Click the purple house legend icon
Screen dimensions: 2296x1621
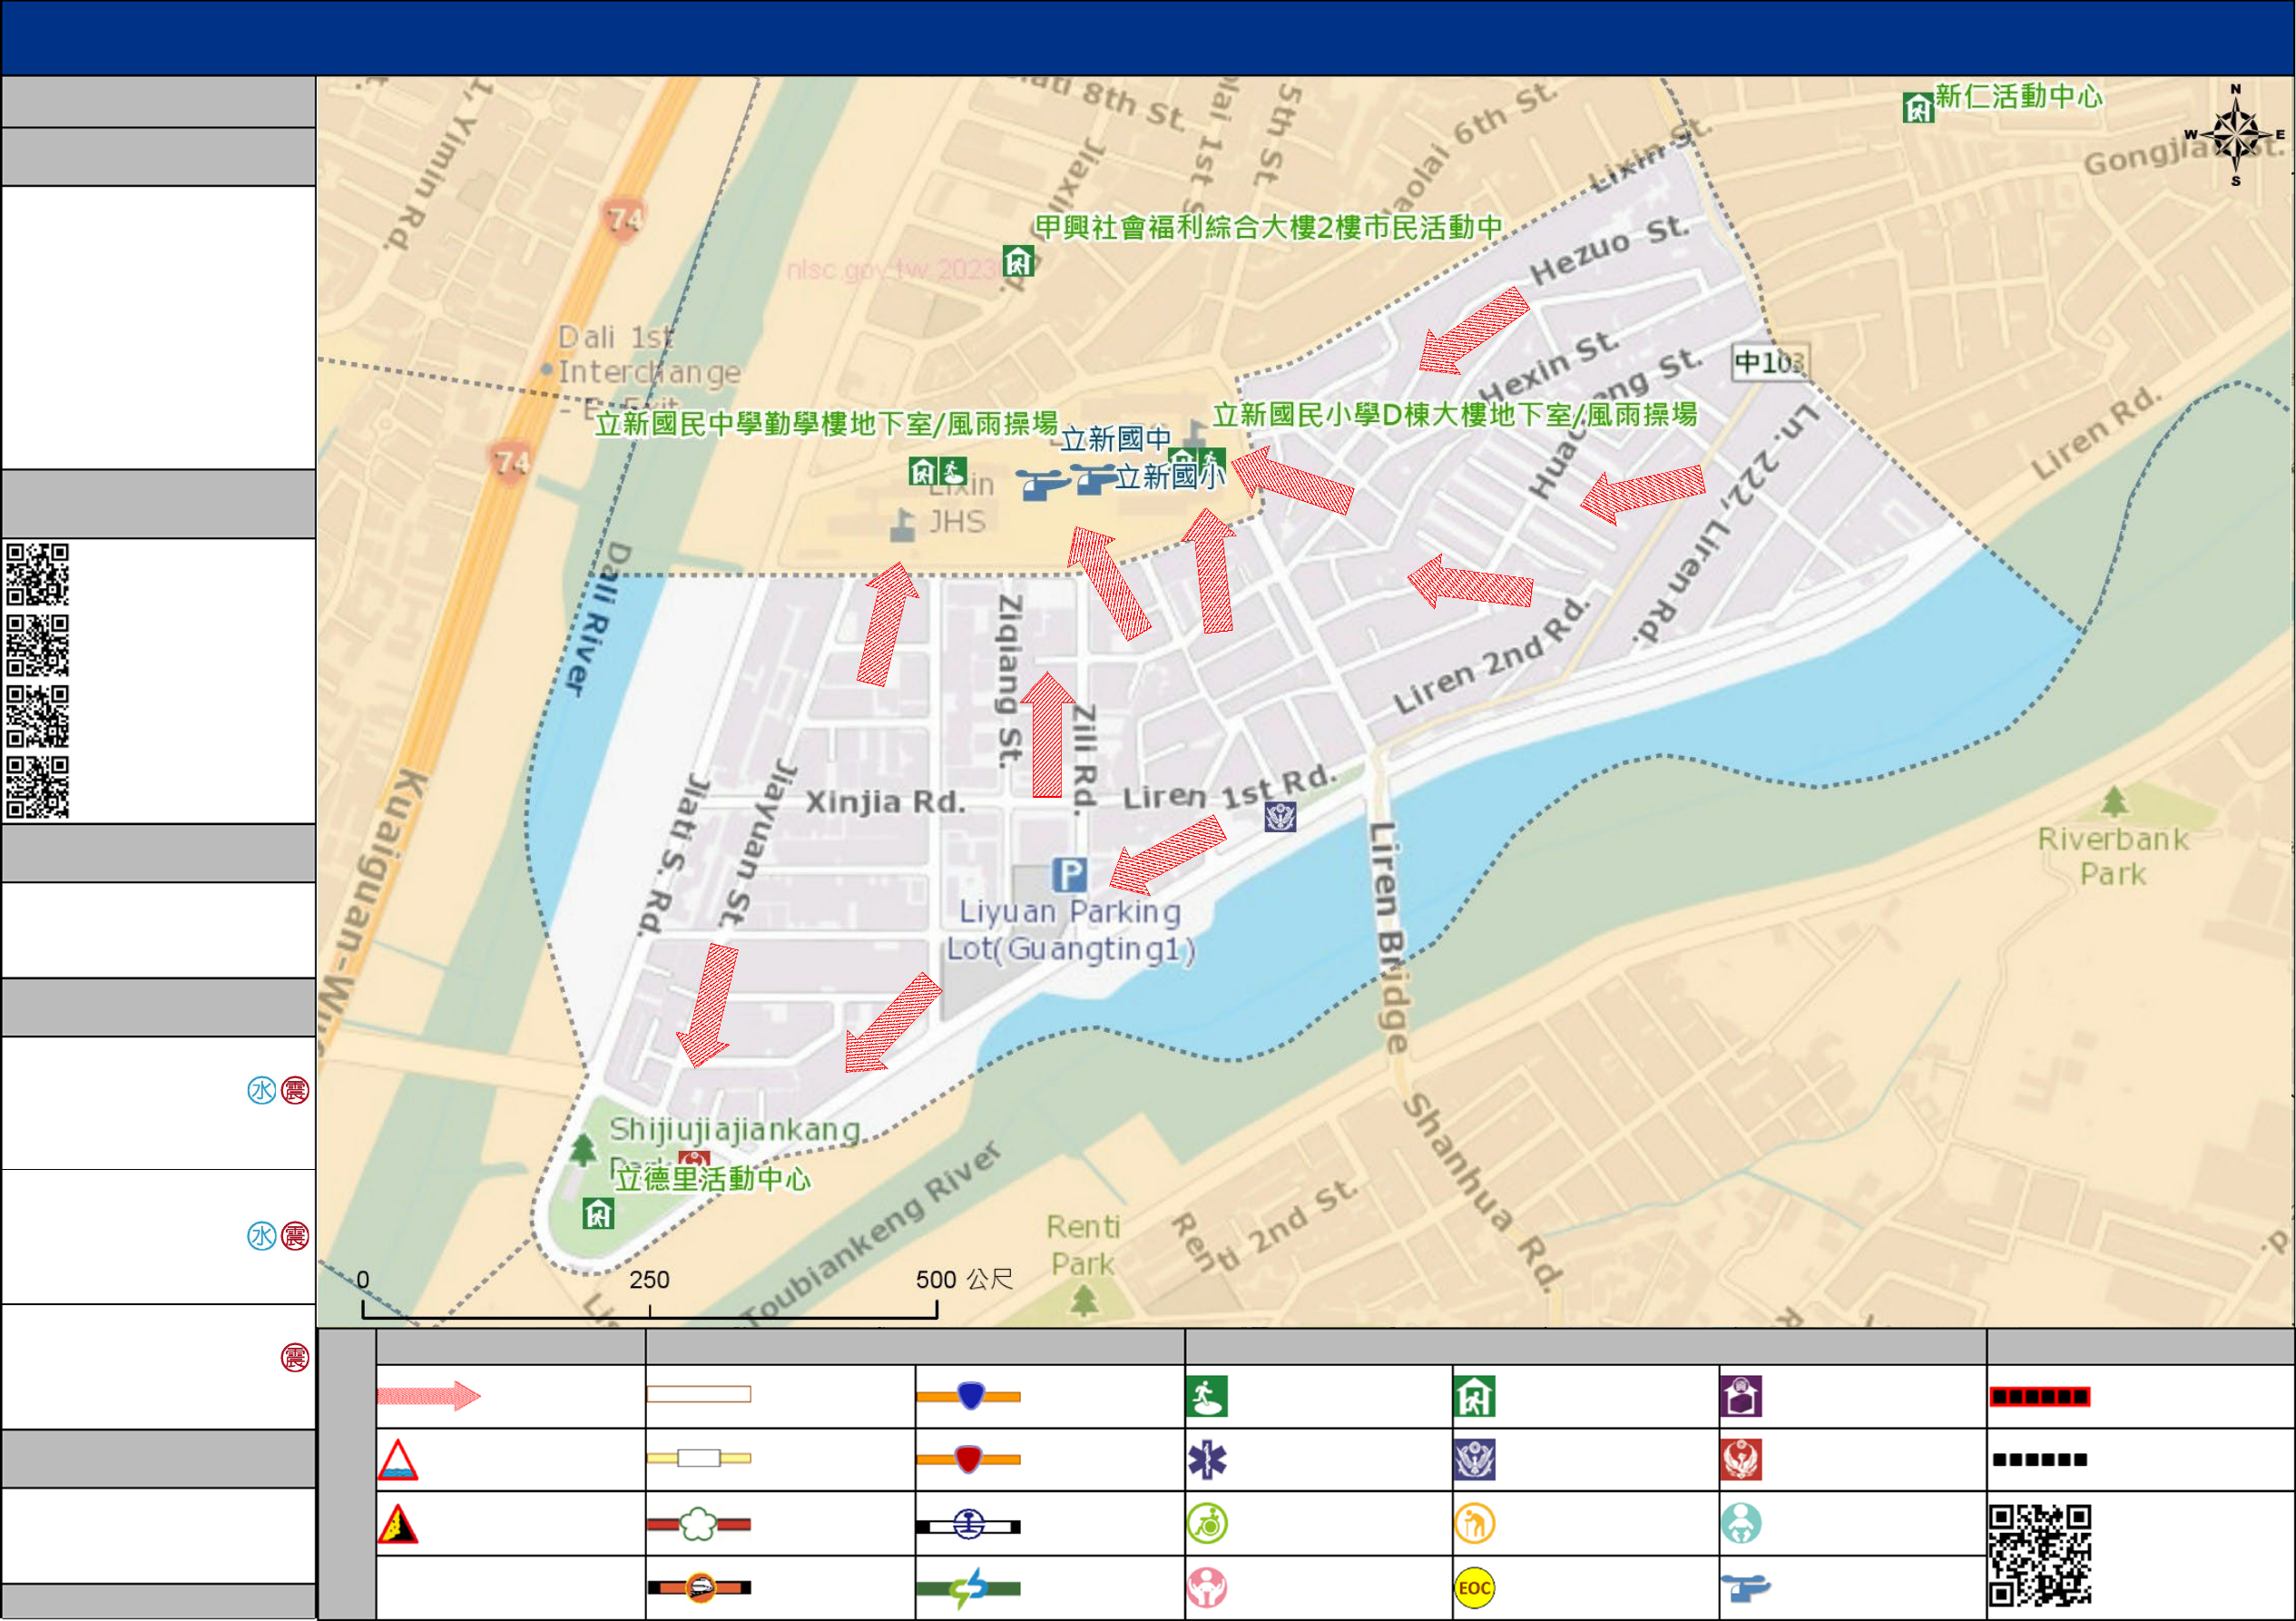point(1741,1396)
